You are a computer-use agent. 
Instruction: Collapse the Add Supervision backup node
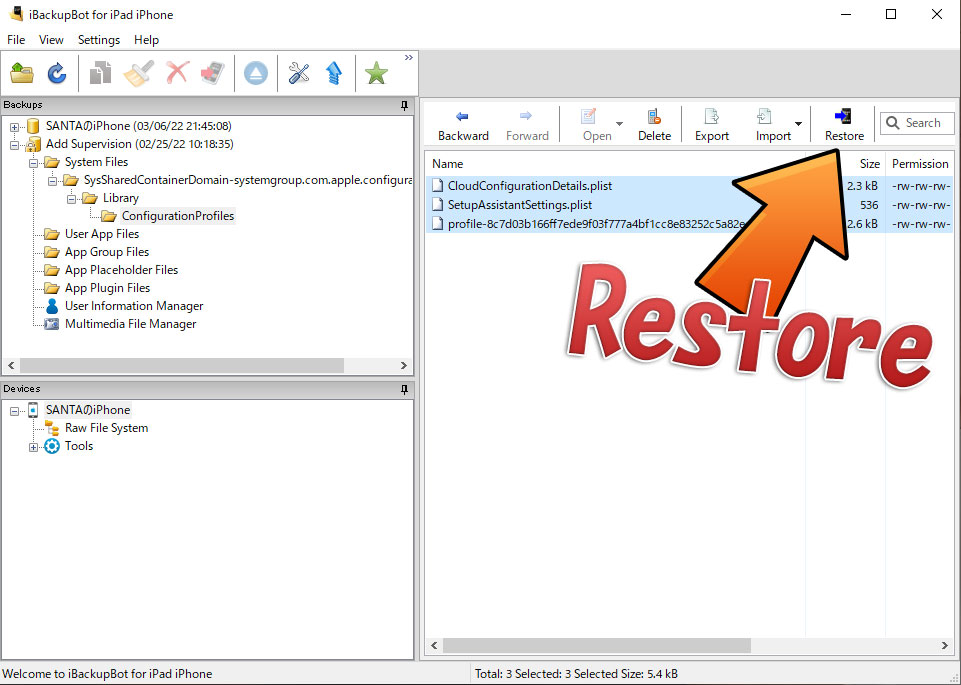click(14, 145)
